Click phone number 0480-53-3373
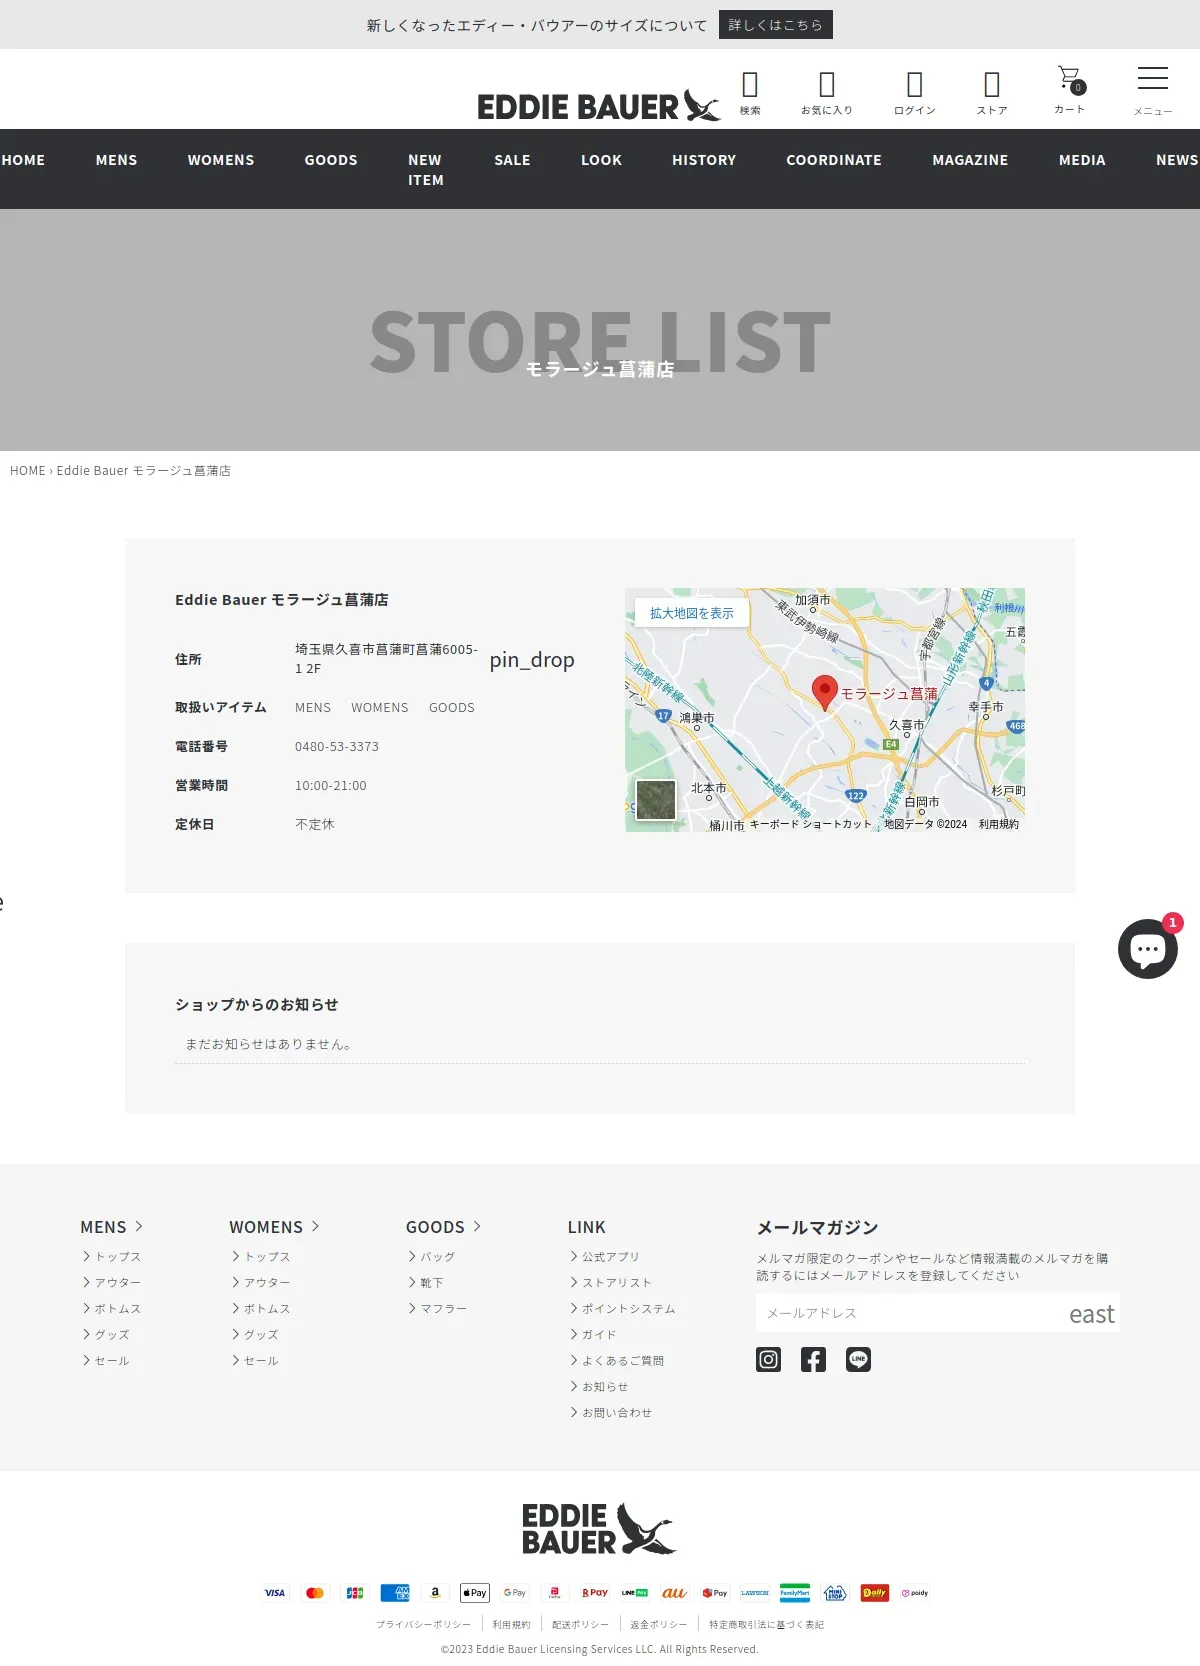Viewport: 1200px width, 1666px height. (337, 747)
